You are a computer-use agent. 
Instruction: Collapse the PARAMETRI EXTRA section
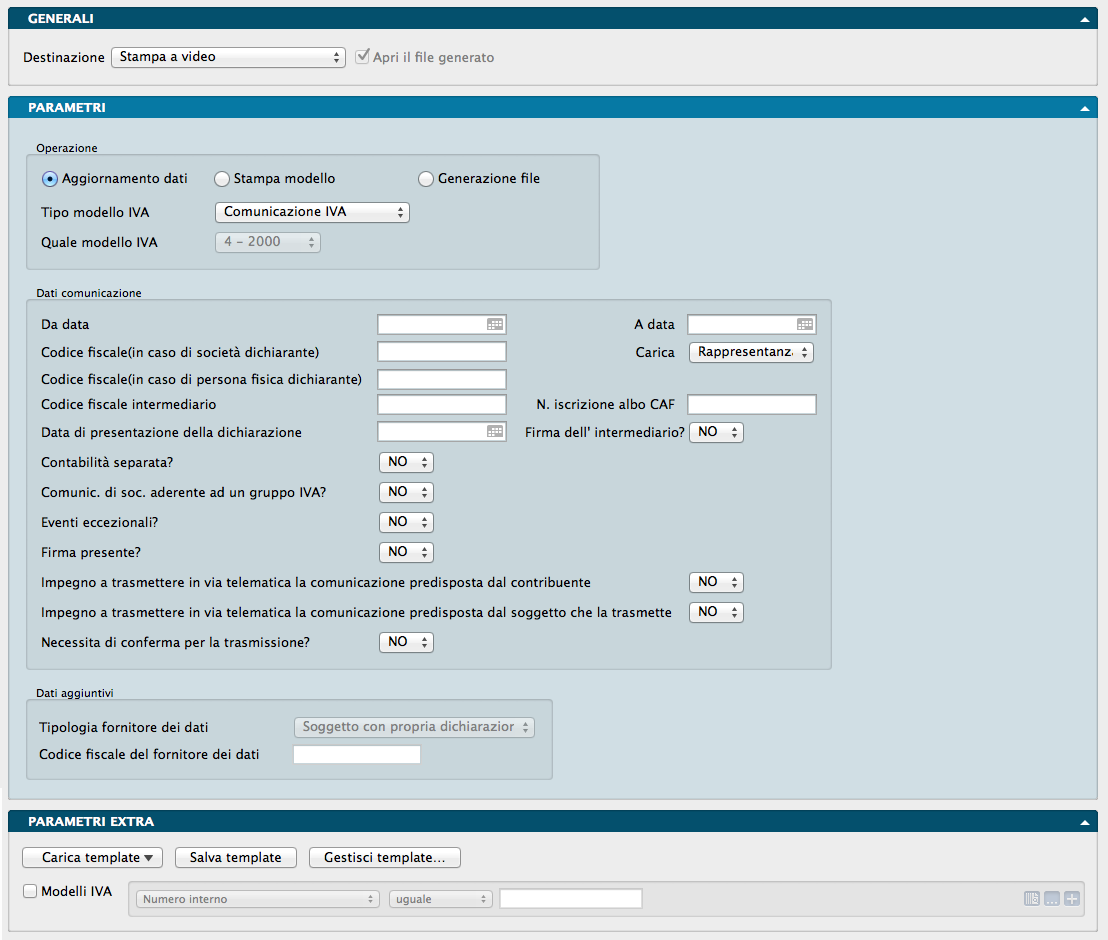[x=1084, y=822]
